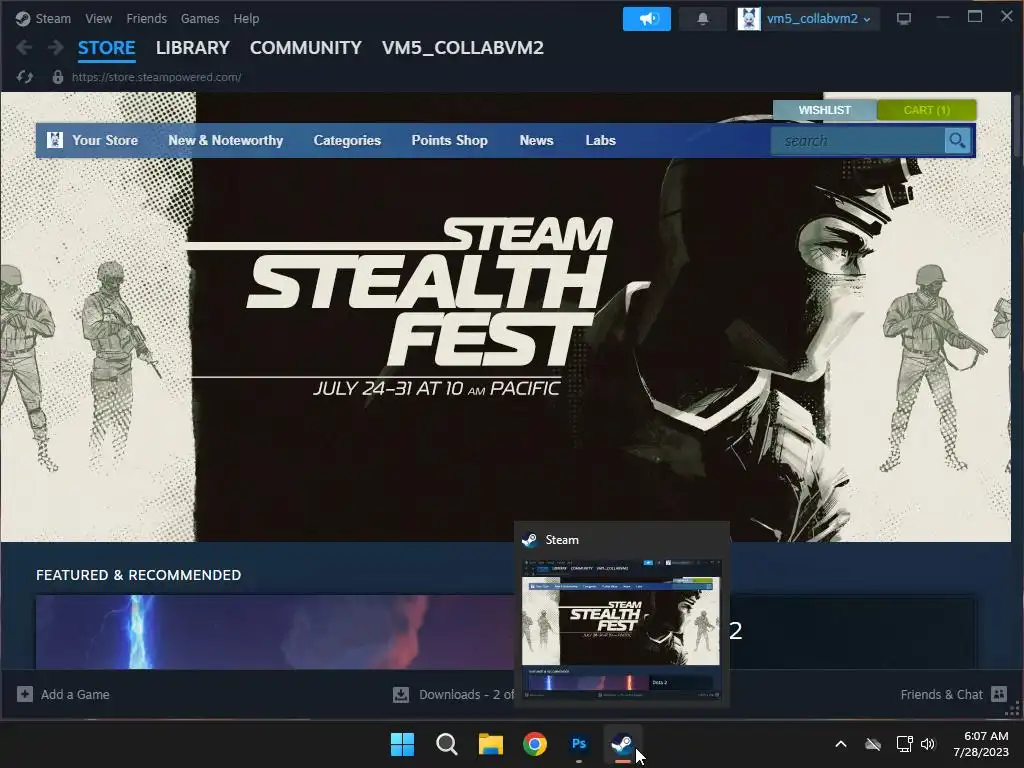
Task: Open the News link
Action: click(536, 140)
